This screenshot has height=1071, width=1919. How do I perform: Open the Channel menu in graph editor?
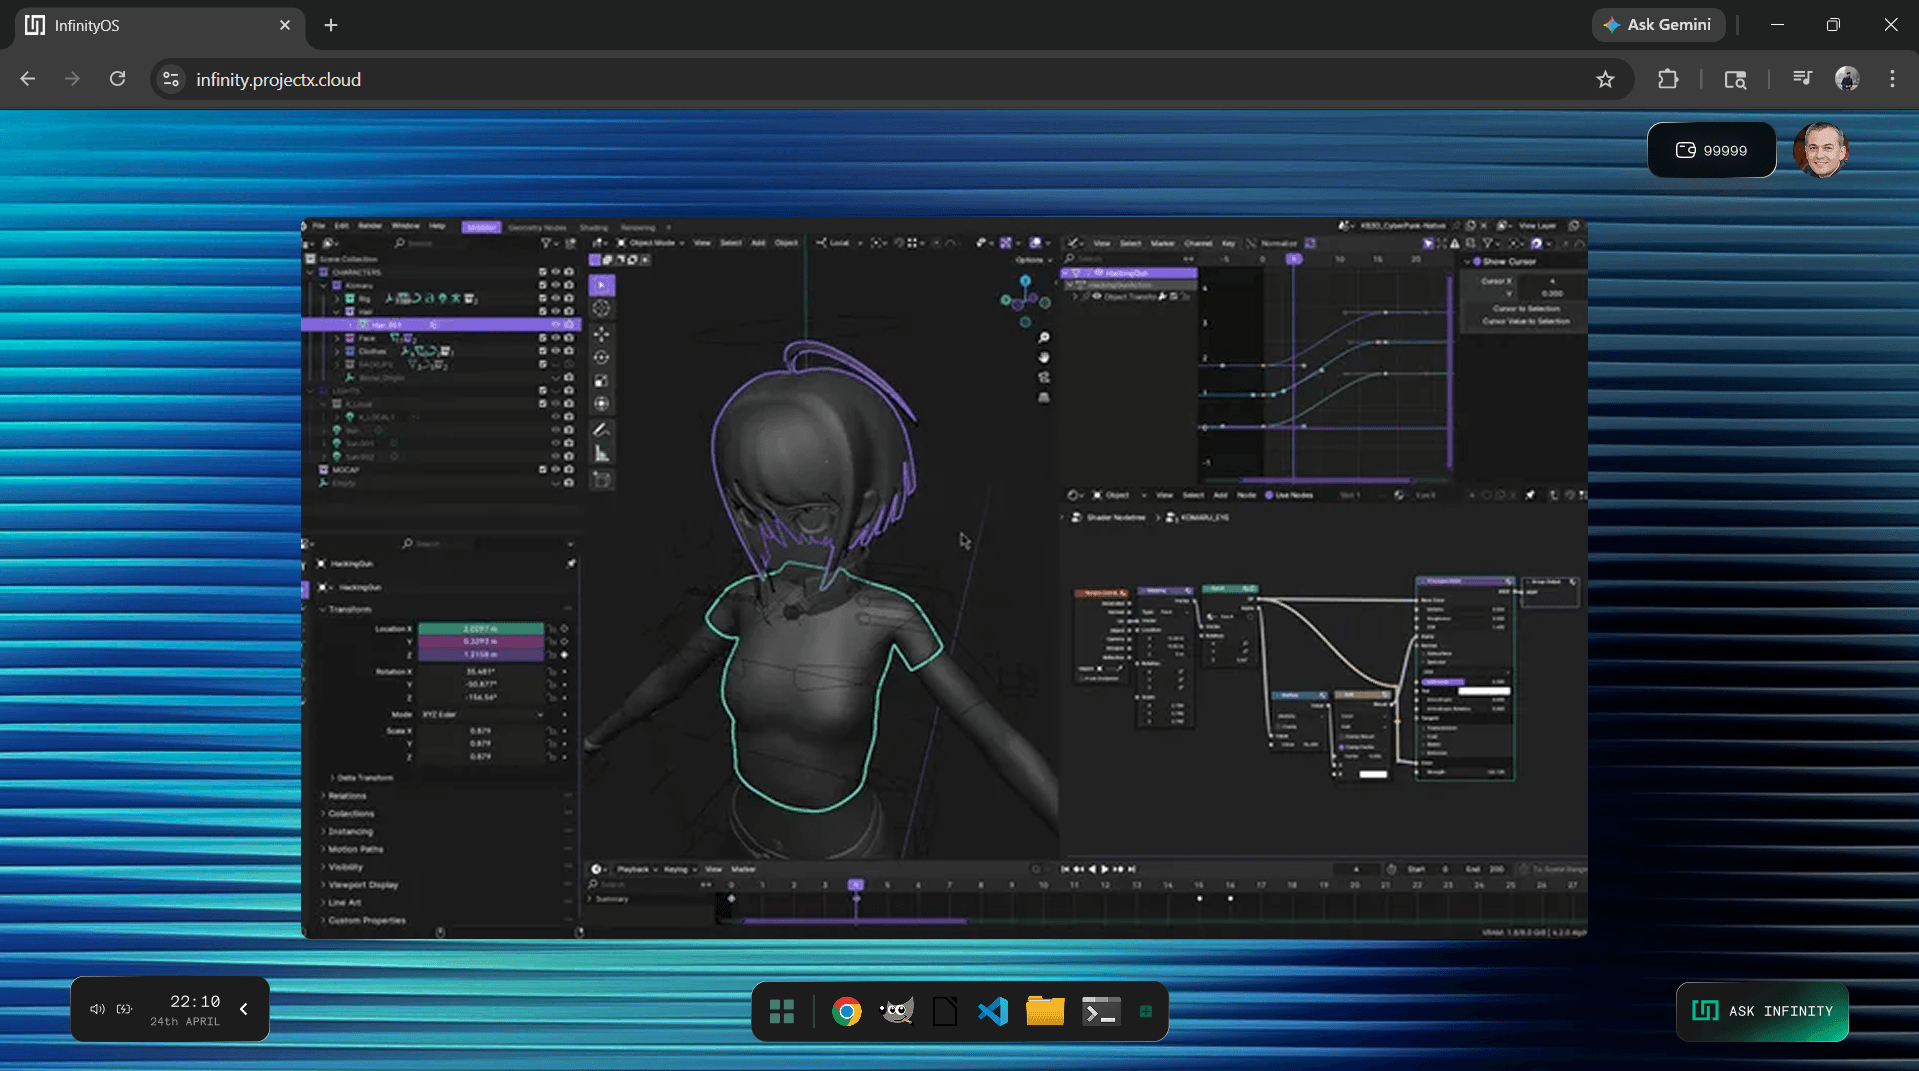(1198, 243)
